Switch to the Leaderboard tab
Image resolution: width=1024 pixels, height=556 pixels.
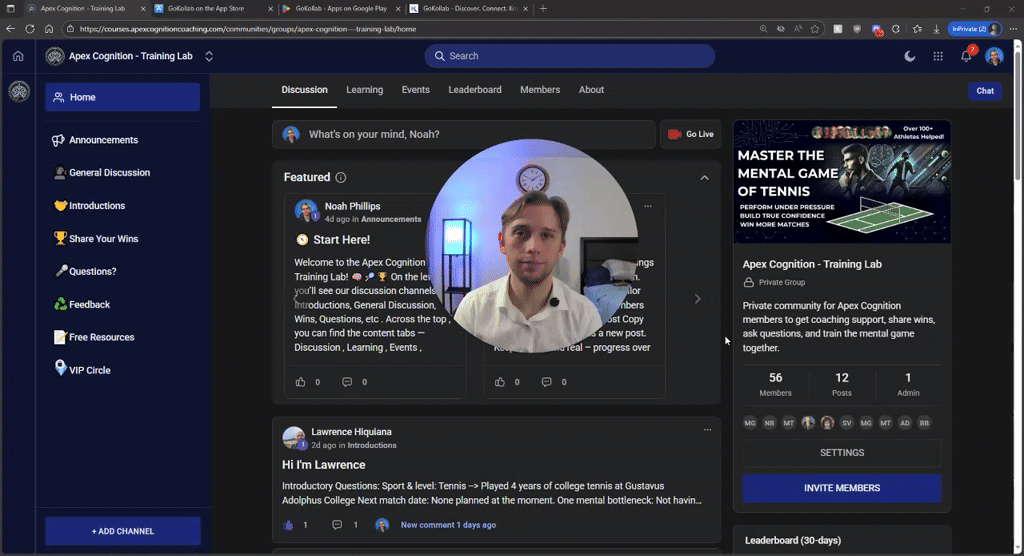pyautogui.click(x=475, y=90)
